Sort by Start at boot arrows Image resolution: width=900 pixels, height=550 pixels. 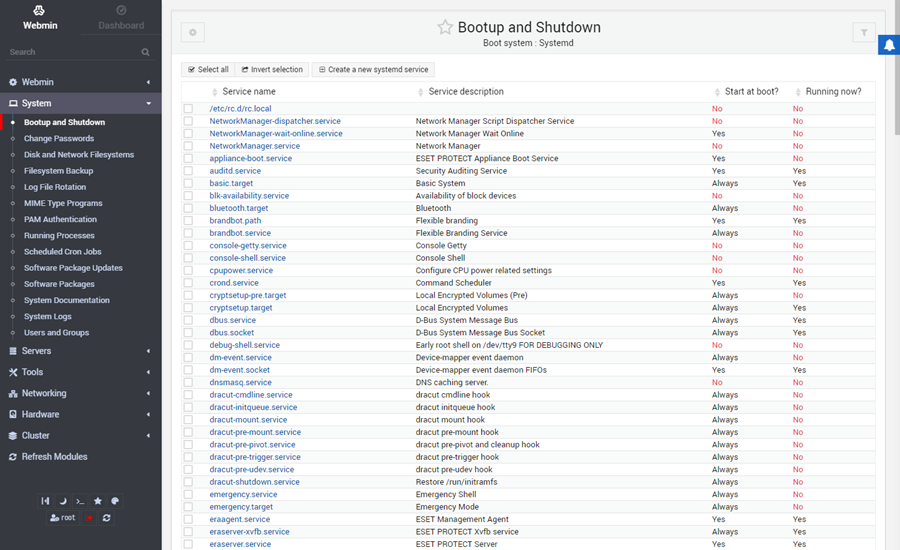[717, 92]
